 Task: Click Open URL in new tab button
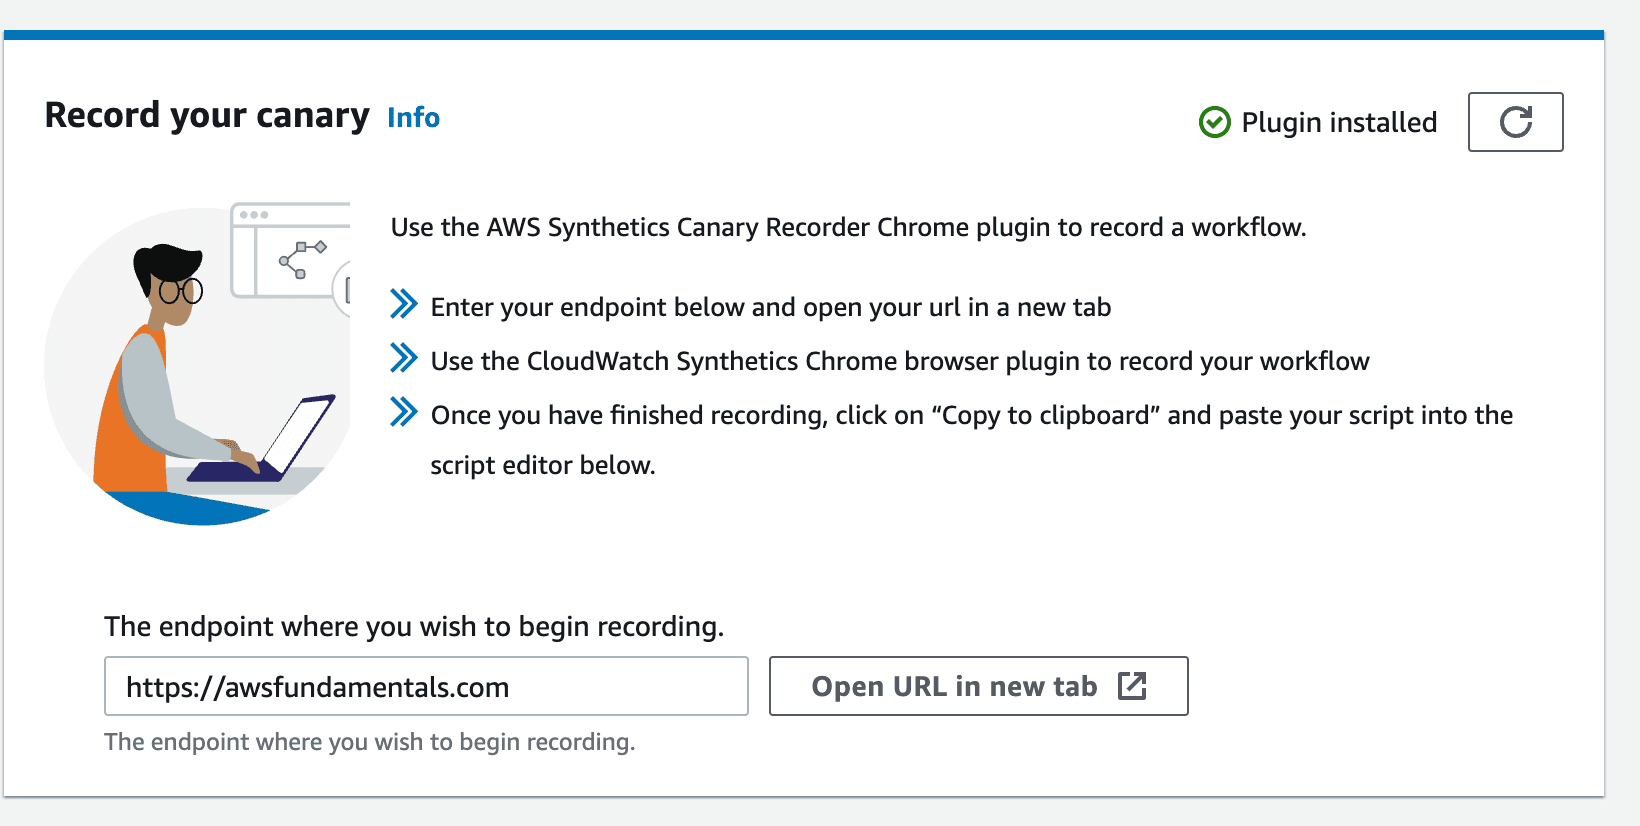(978, 686)
